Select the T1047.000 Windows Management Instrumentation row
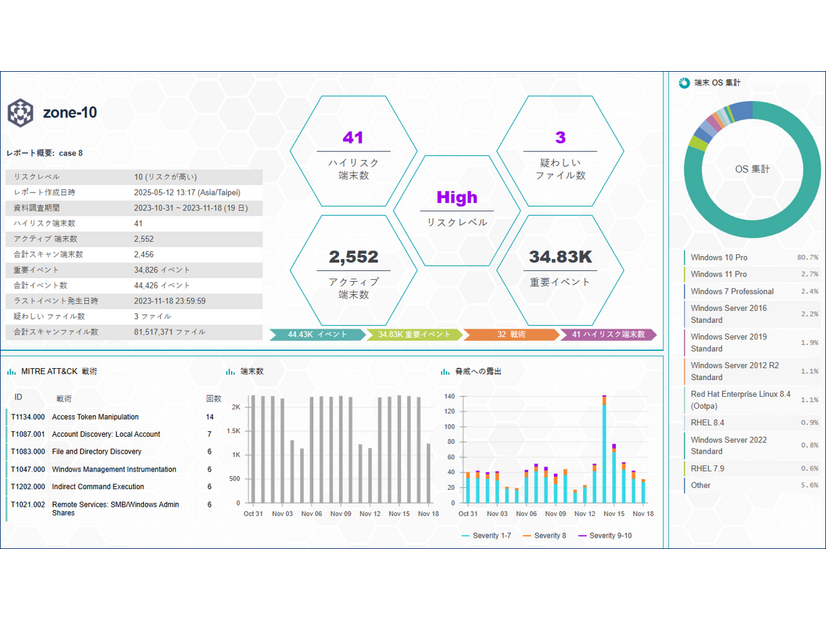 (113, 469)
